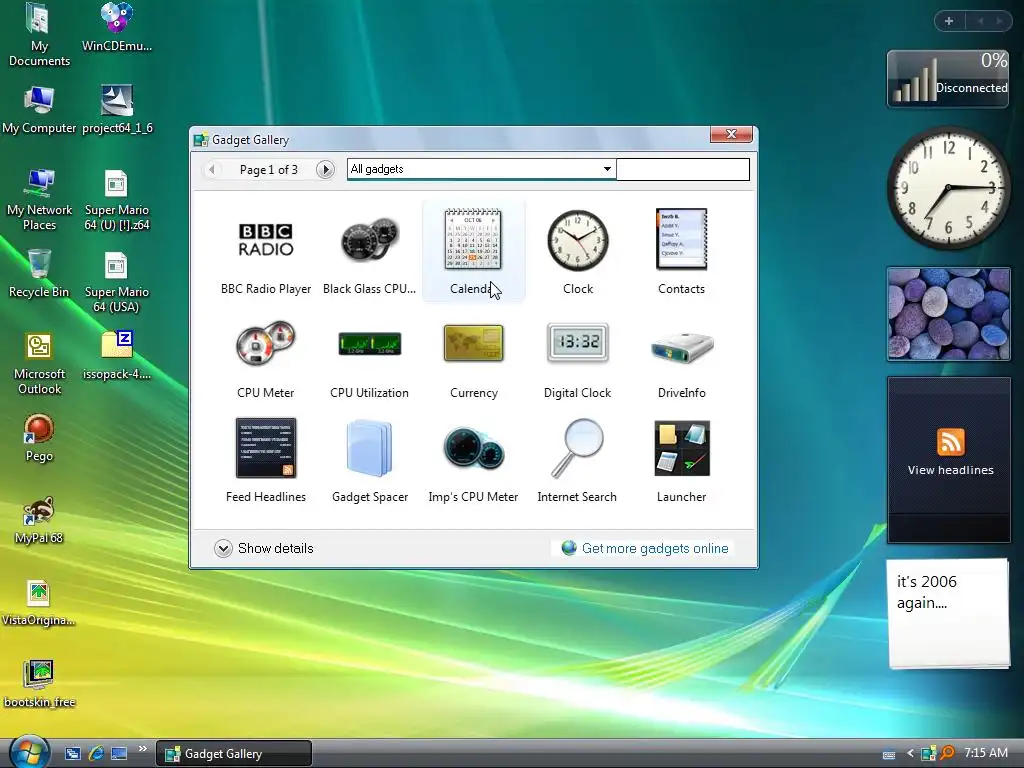Select My Network Places icon
This screenshot has width=1024, height=768.
tap(39, 199)
